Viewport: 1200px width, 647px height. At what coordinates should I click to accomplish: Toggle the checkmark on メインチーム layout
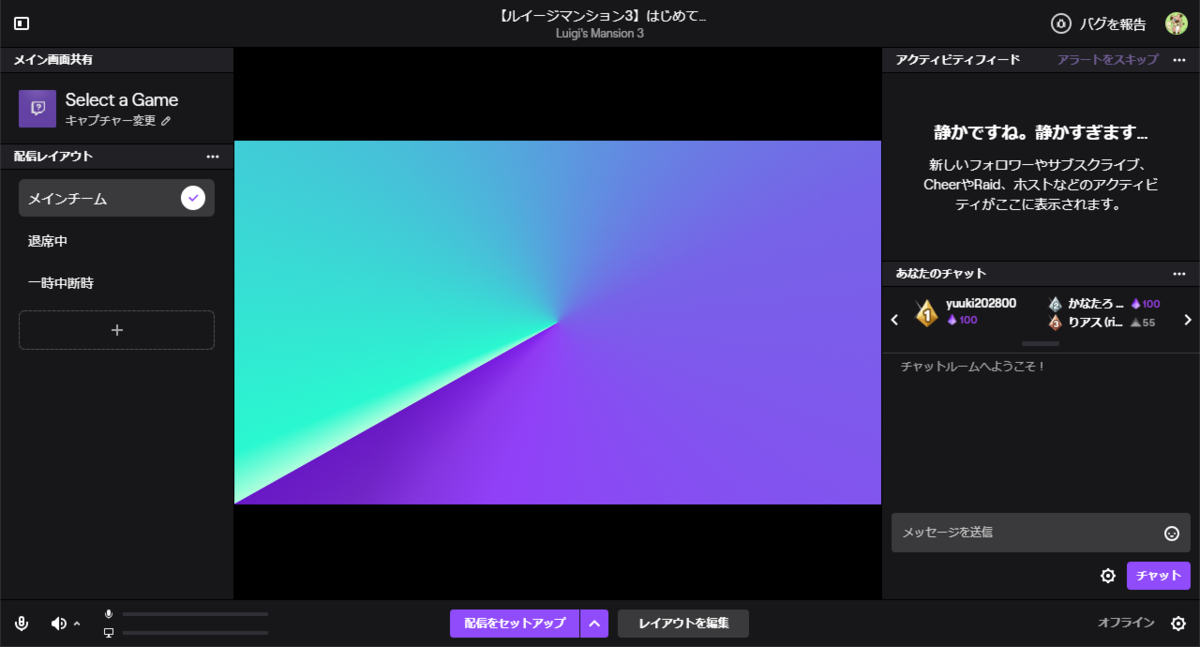(192, 198)
